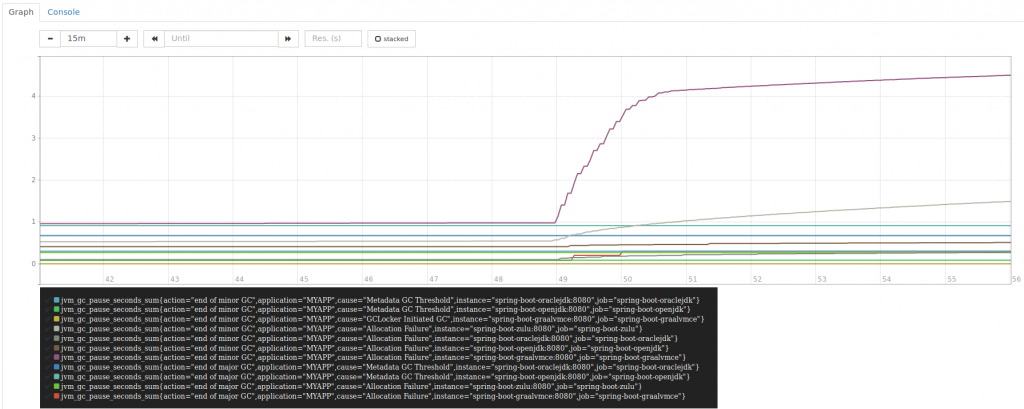Fast-forward the graph end time
Image resolution: width=1024 pixels, height=409 pixels.
coord(288,38)
